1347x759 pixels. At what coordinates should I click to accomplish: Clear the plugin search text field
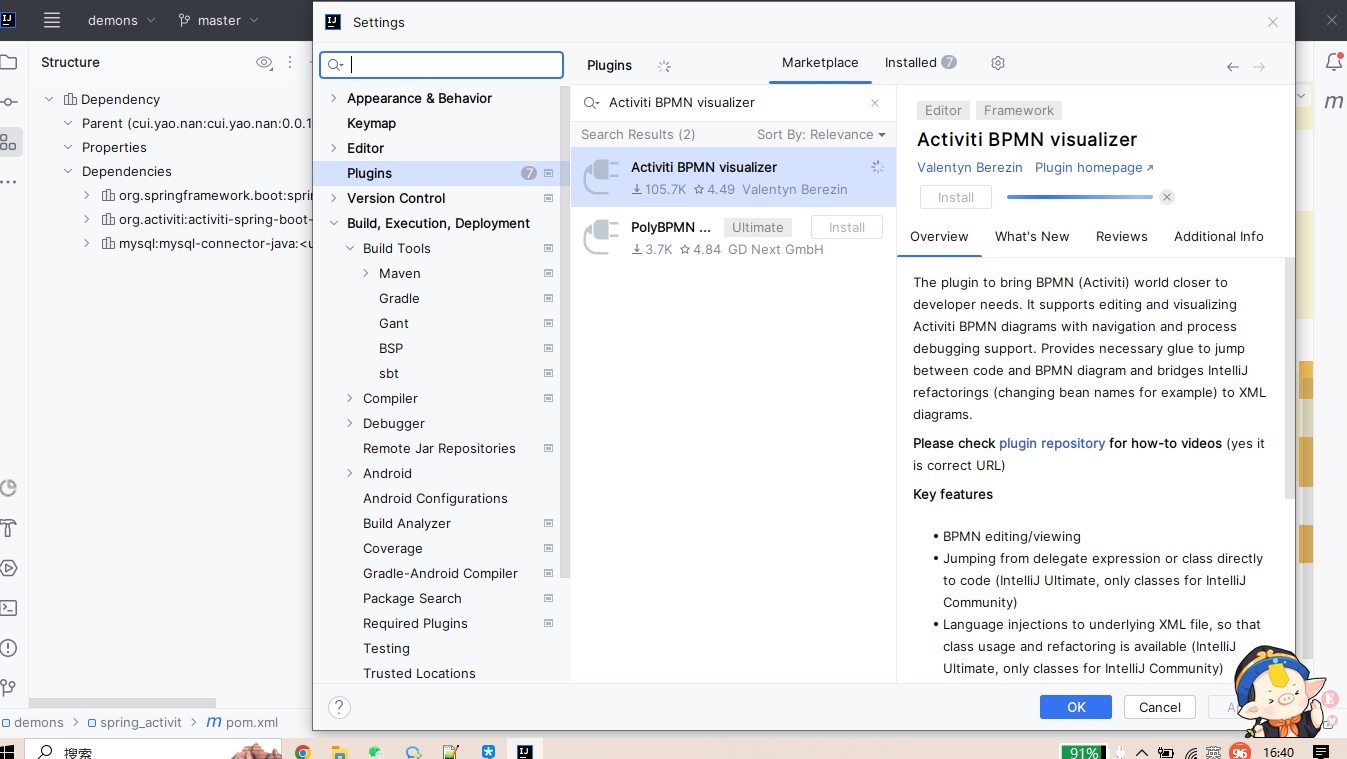875,103
